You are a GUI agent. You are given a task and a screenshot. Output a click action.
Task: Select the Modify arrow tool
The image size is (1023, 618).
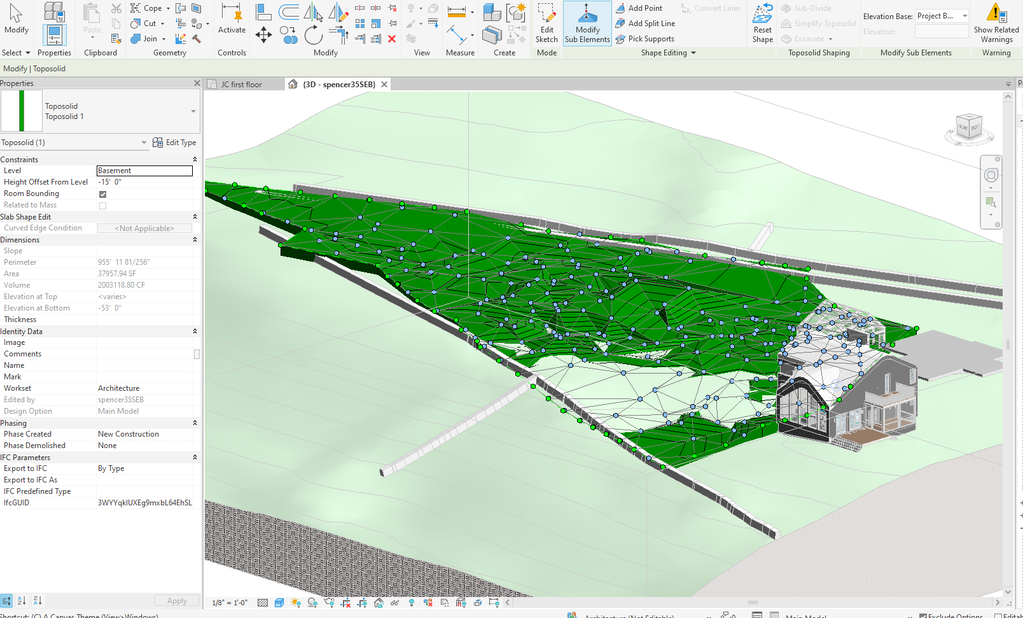(16, 20)
